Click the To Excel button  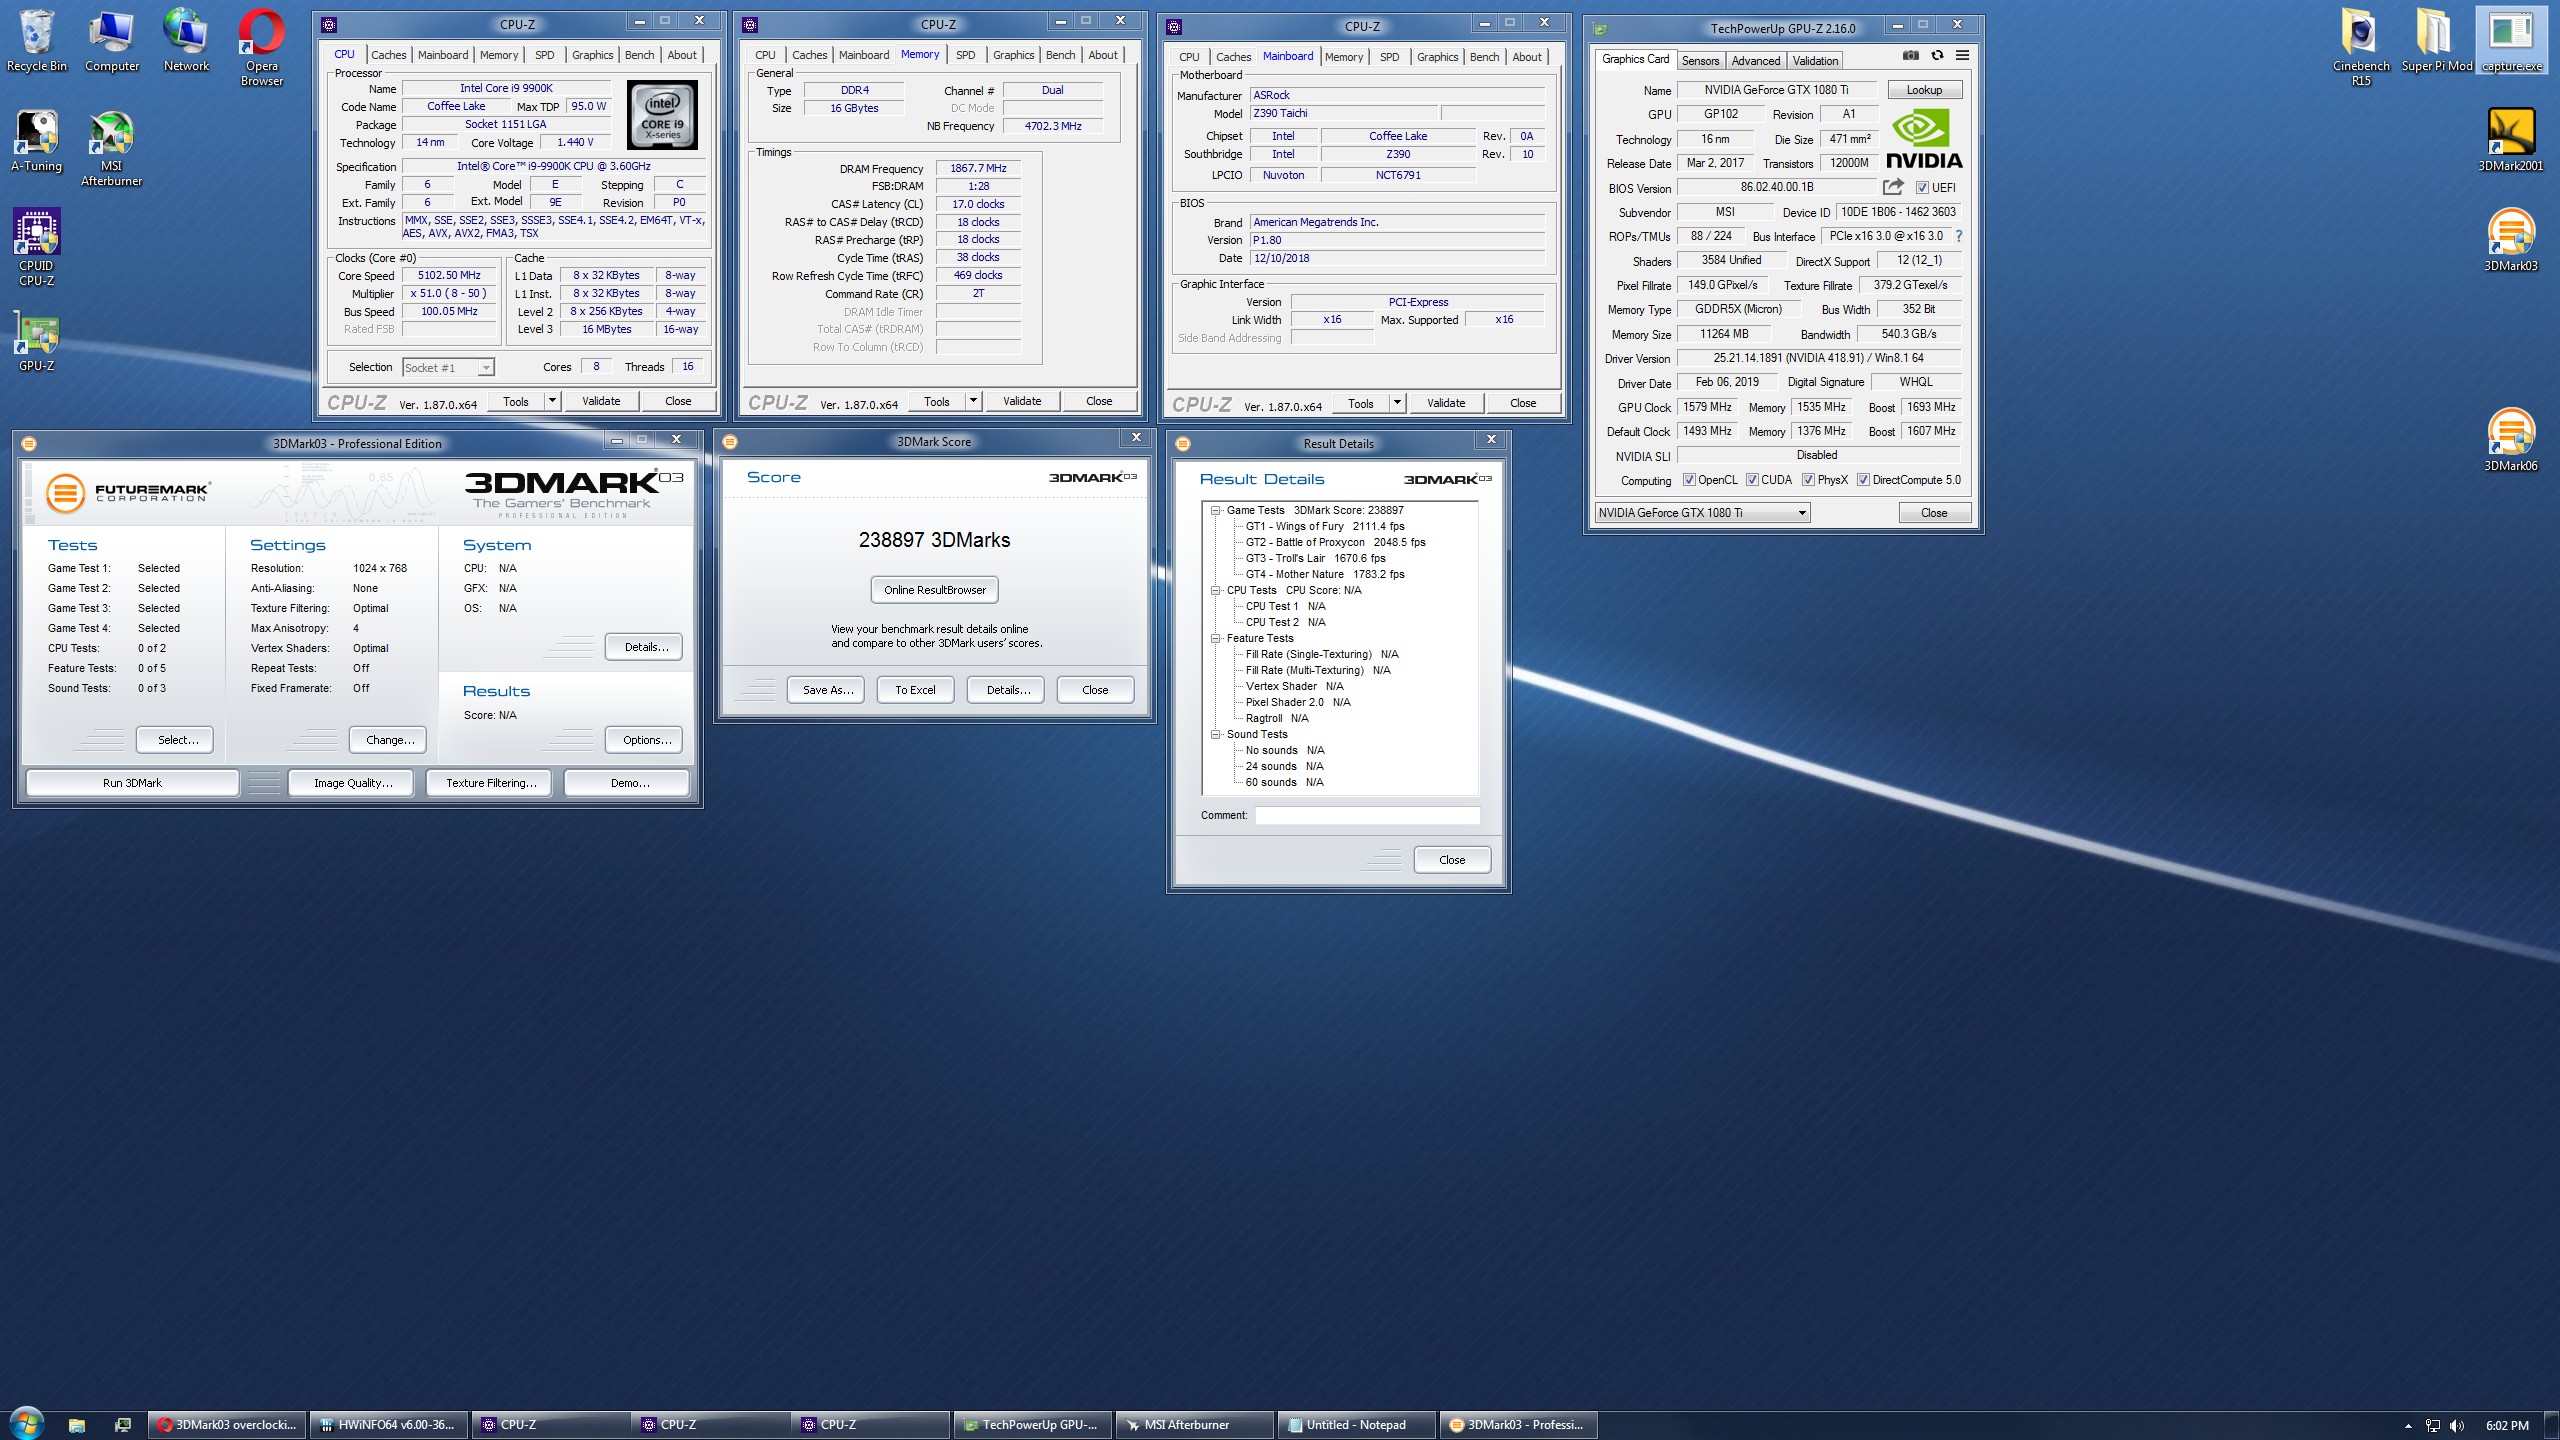click(x=915, y=690)
